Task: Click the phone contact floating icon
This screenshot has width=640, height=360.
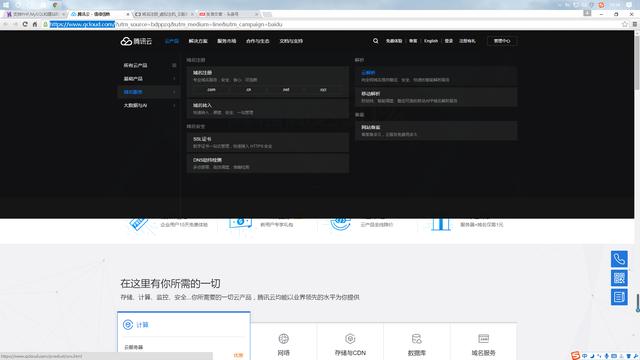Action: click(619, 259)
